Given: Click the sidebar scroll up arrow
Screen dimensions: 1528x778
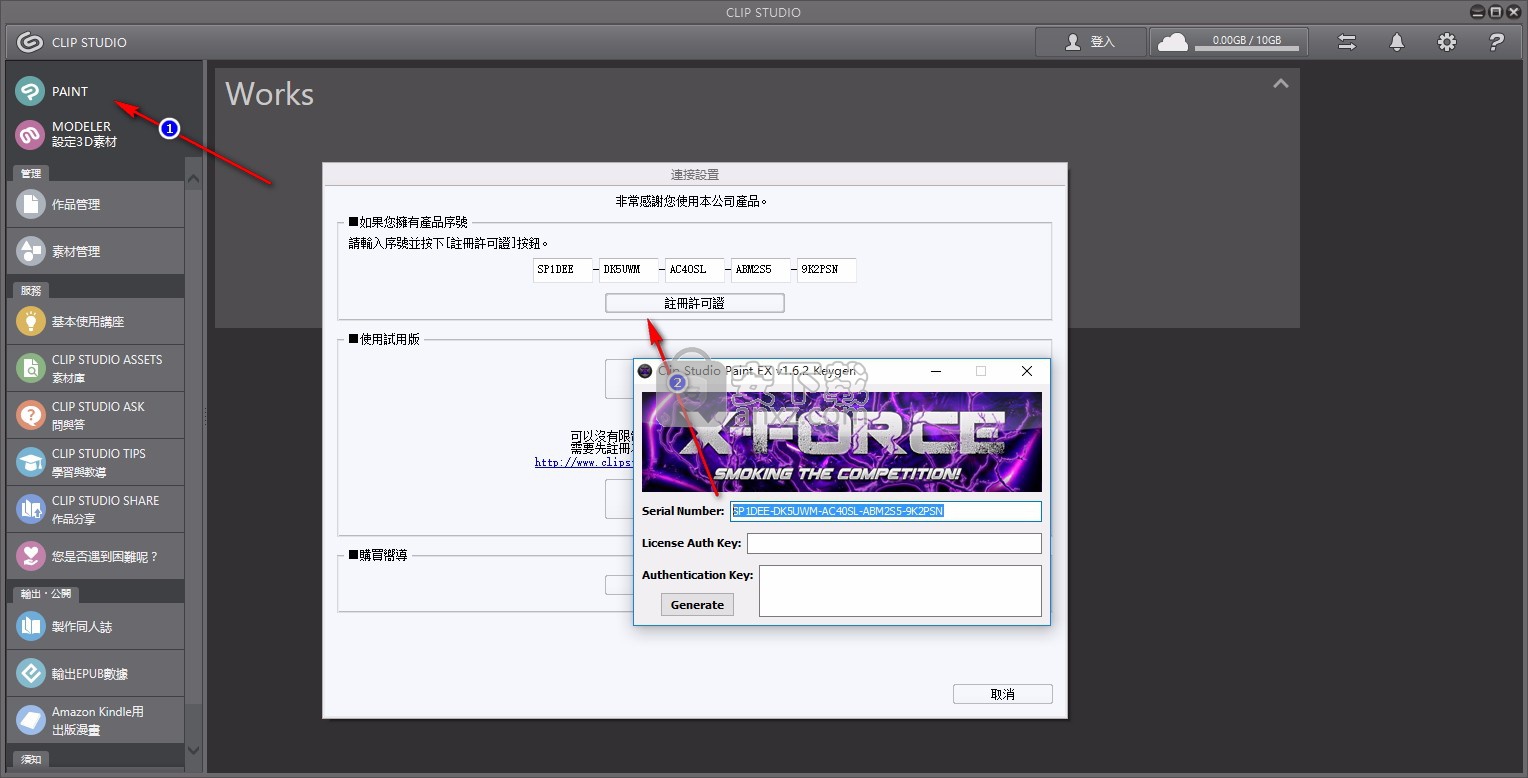Looking at the screenshot, I should click(x=194, y=180).
